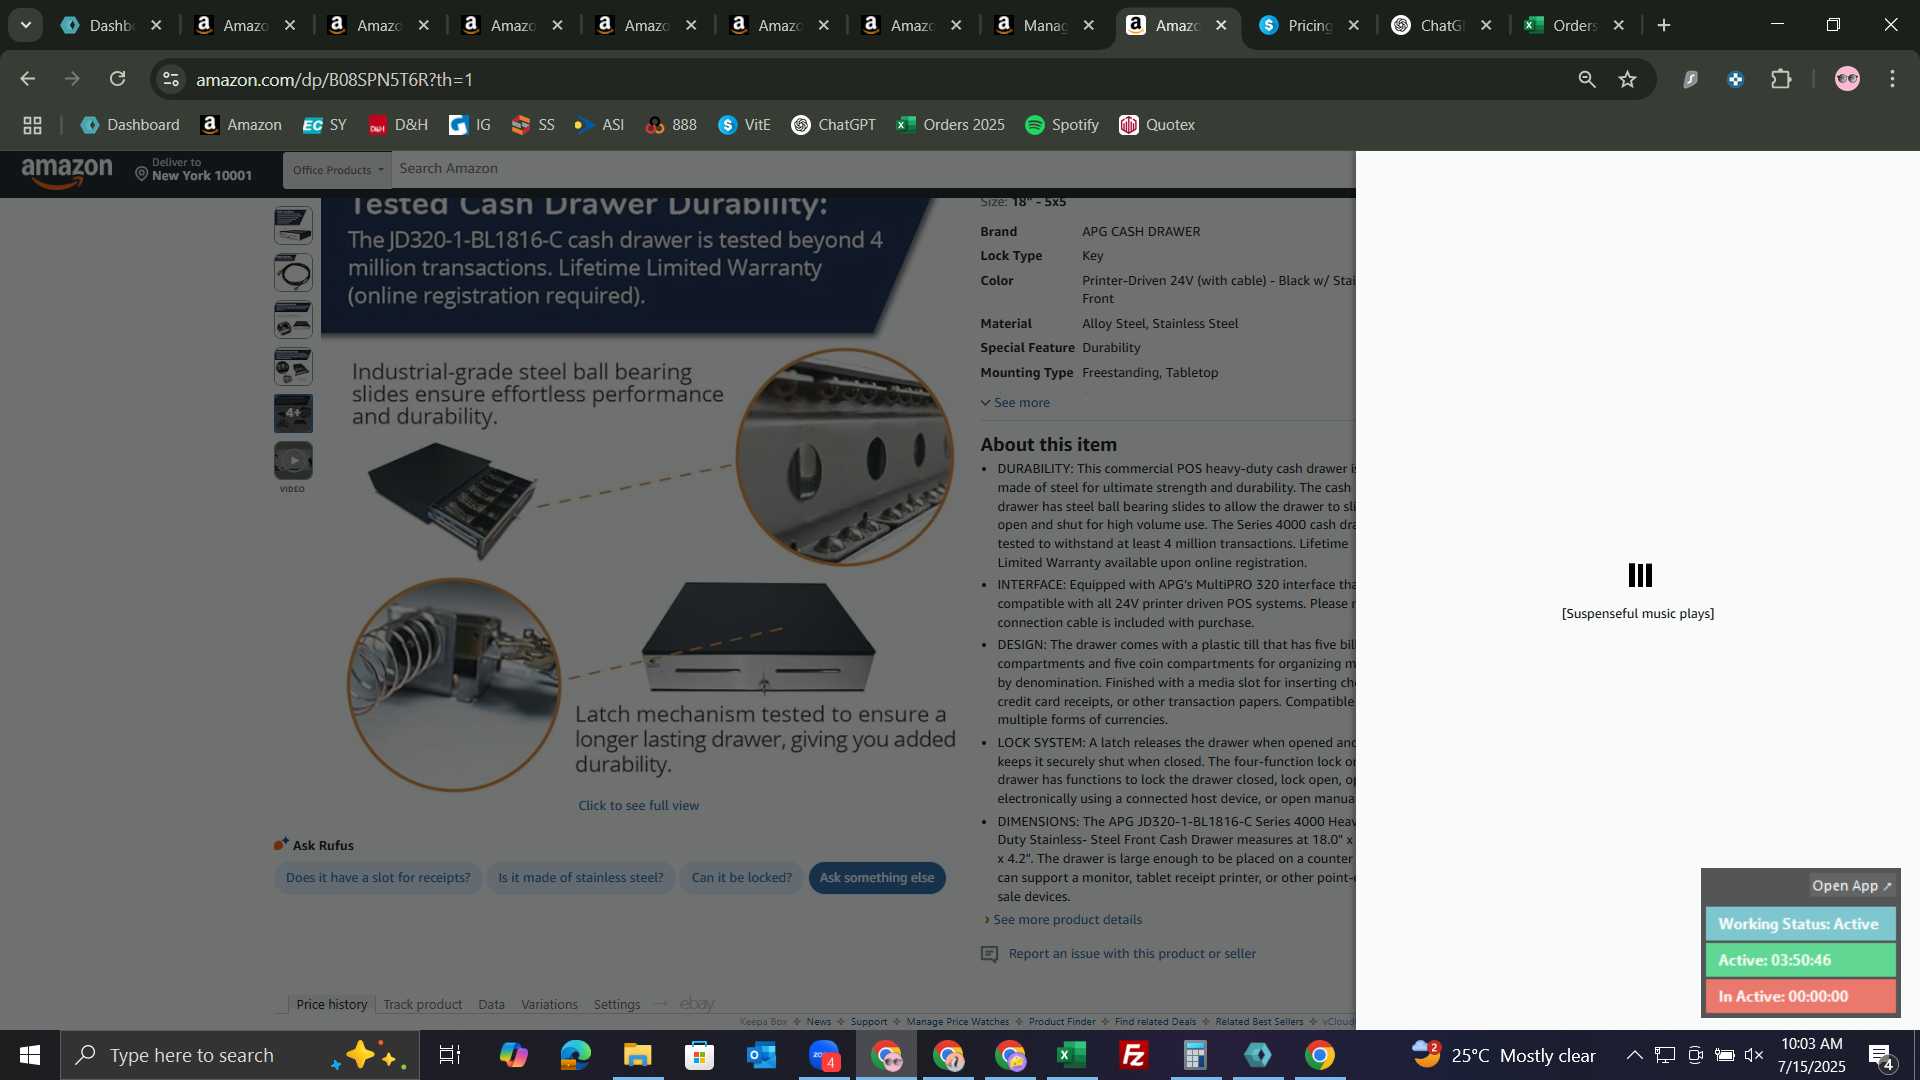Open Microsoft Edge from the taskbar
This screenshot has width=1920, height=1080.
tap(575, 1055)
